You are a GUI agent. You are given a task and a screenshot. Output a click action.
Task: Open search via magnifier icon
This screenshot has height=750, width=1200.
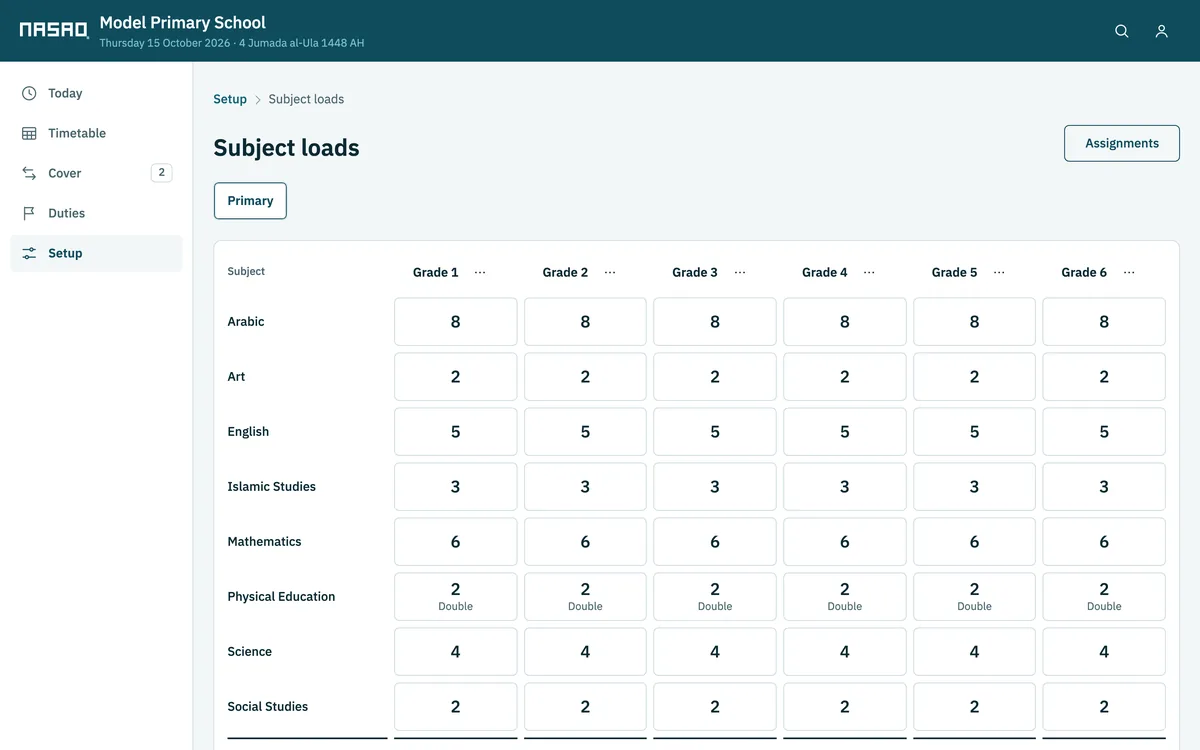[x=1122, y=31]
